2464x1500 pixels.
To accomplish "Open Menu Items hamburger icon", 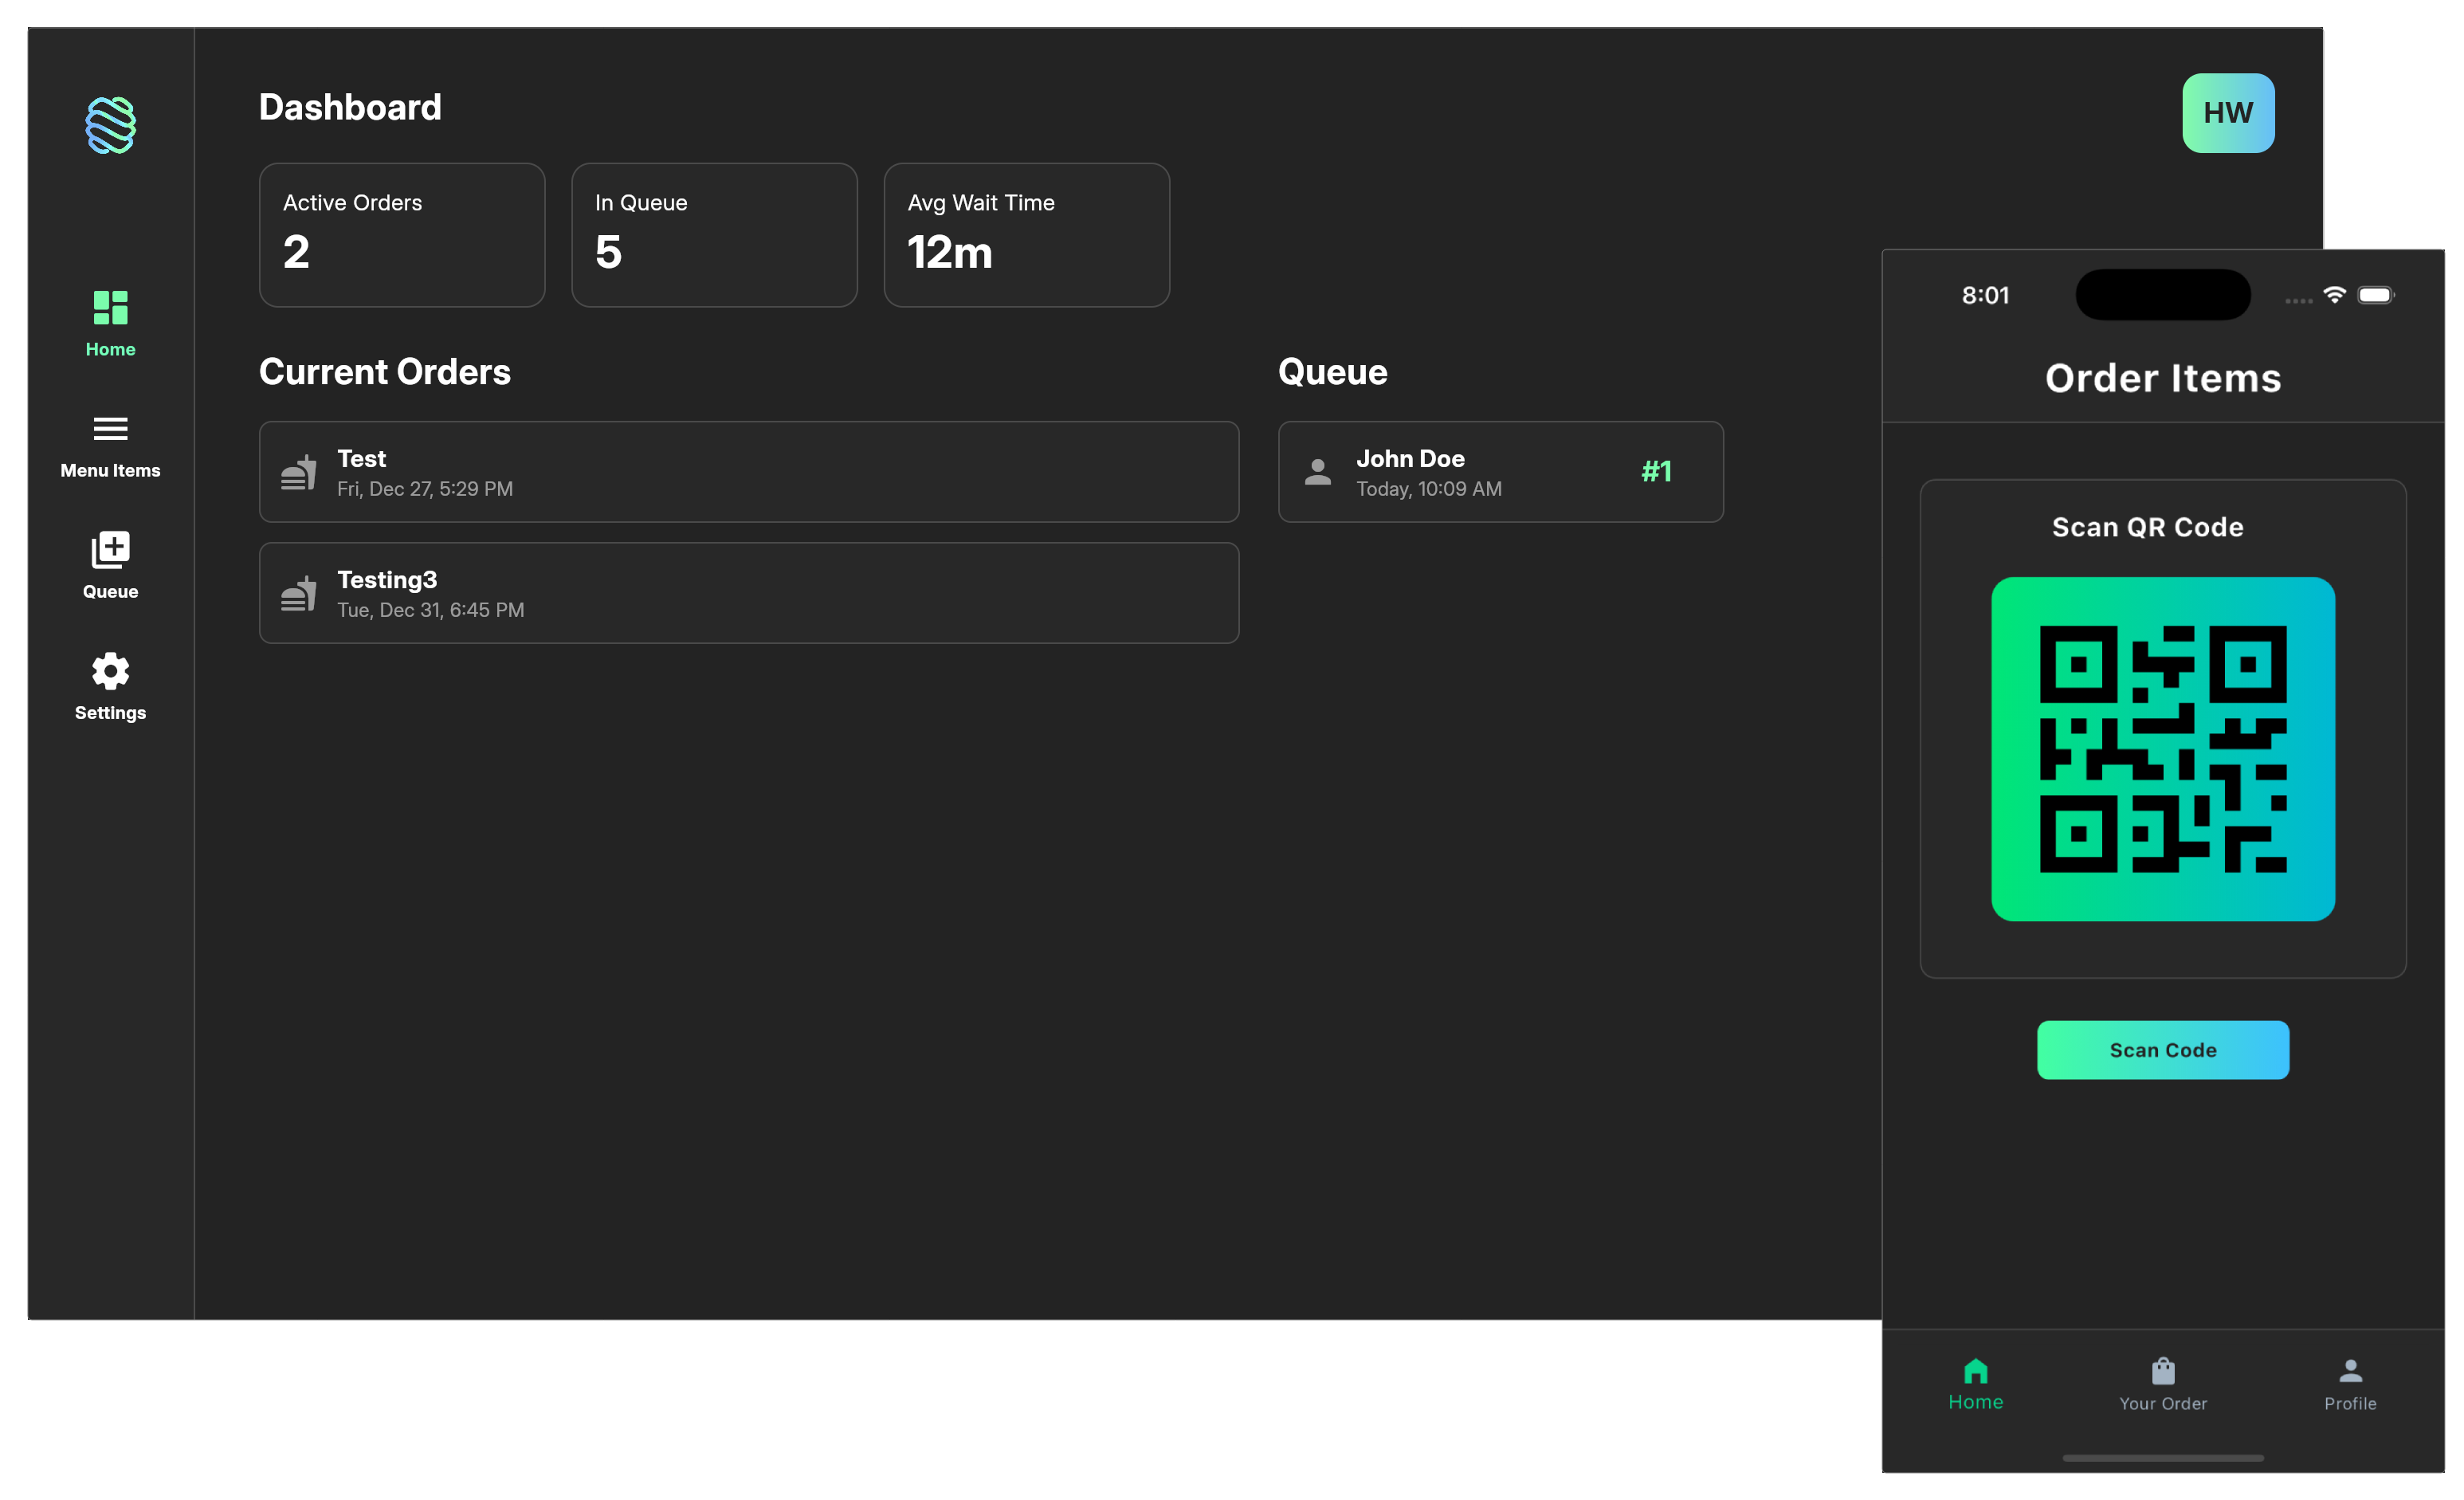I will click(x=110, y=428).
